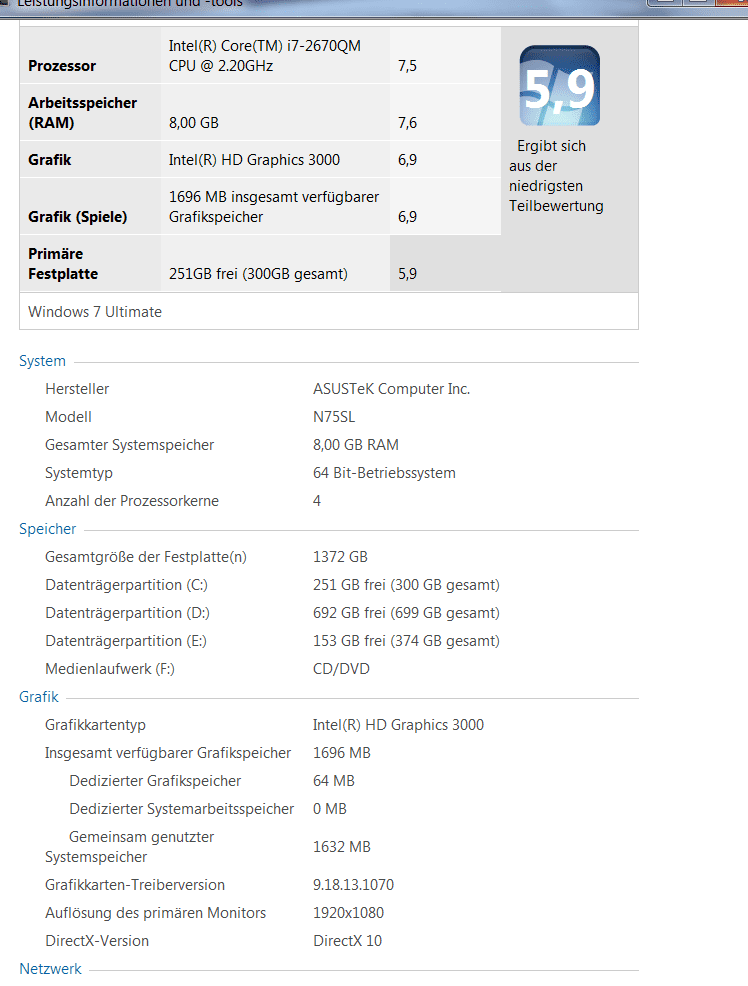Click the Grafikkarten-Treiberversion value 9.18.13.1070
748x986 pixels.
pyautogui.click(x=353, y=885)
